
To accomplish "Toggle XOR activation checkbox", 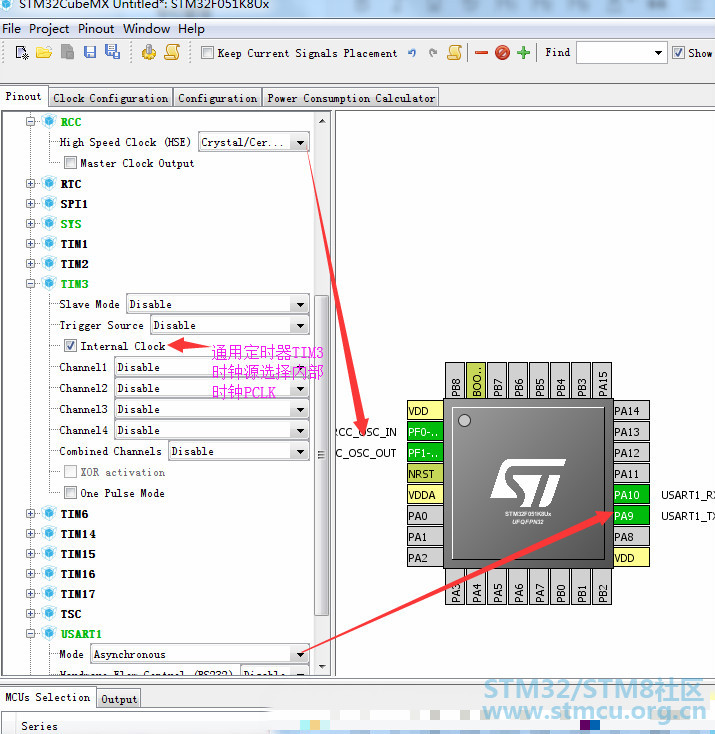I will 70,472.
